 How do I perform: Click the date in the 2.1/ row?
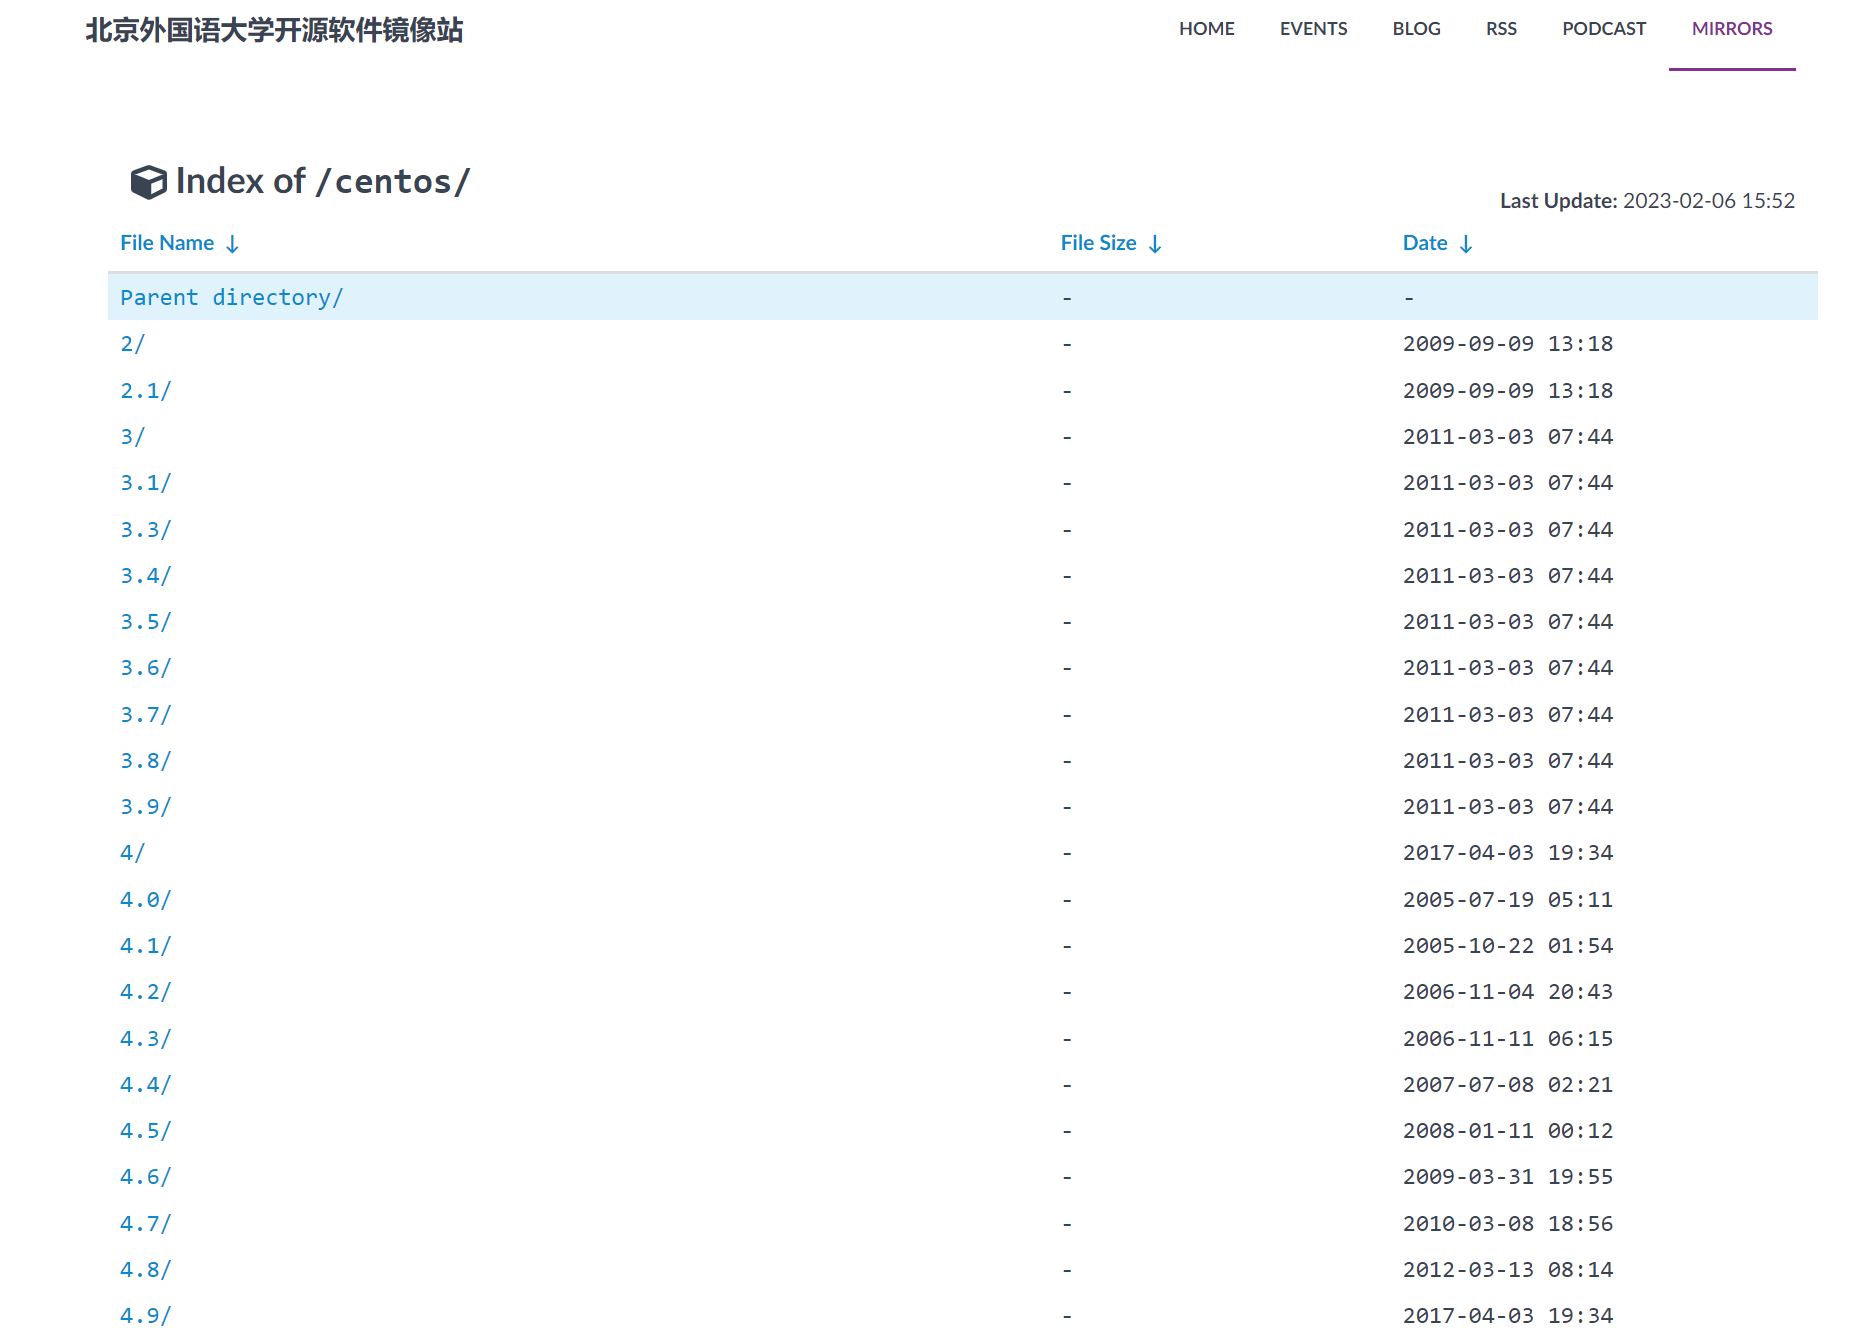(1508, 391)
